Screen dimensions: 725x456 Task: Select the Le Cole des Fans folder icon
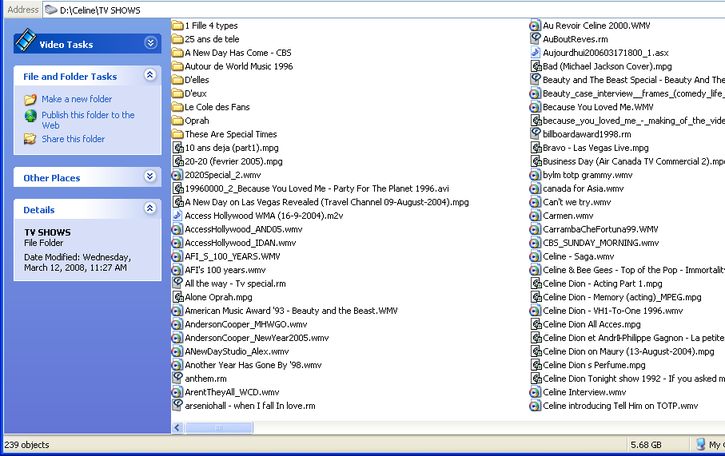(178, 107)
